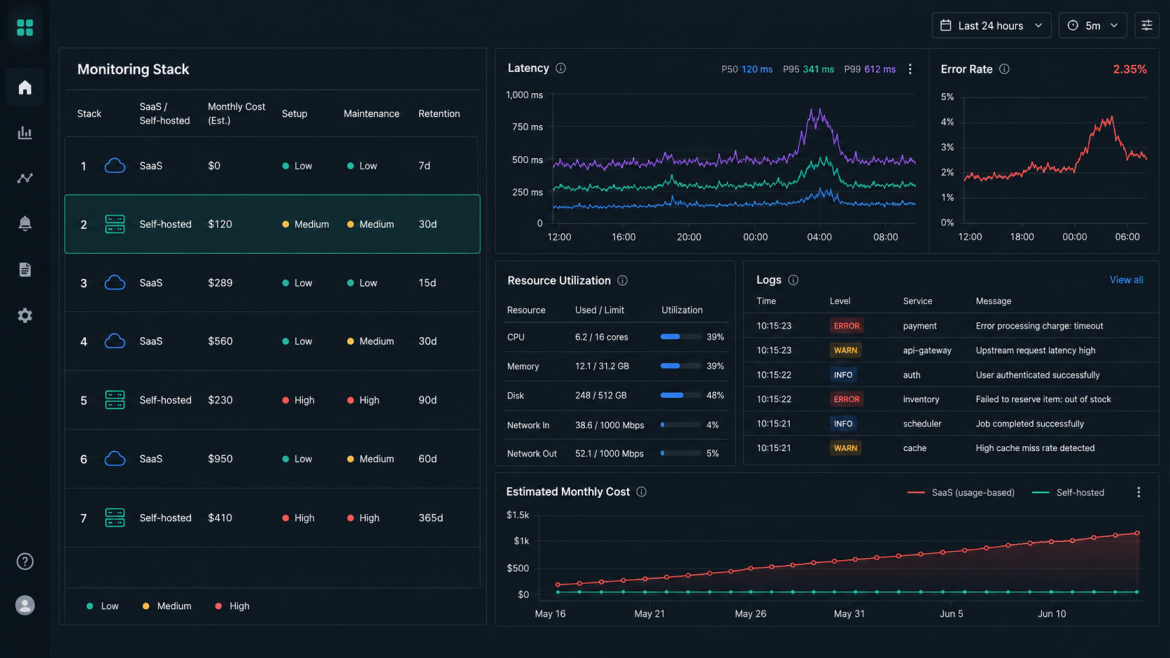Click cloud icon in stack row 3
Image resolution: width=1170 pixels, height=658 pixels.
114,283
